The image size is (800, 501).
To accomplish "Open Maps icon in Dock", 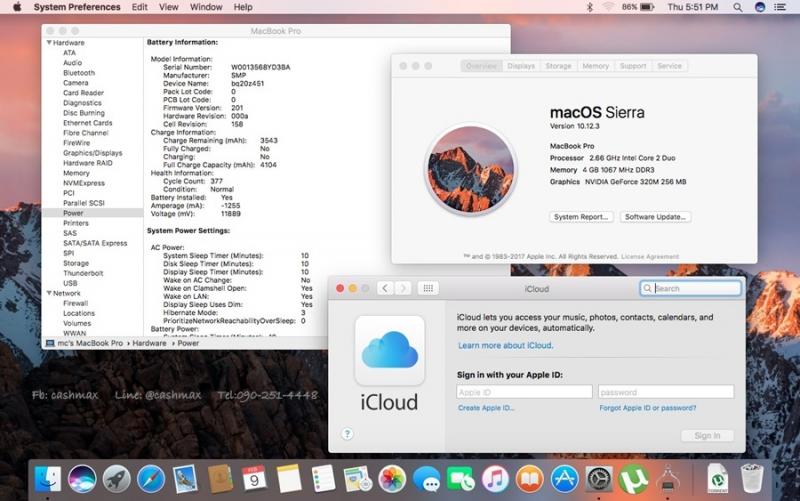I will pyautogui.click(x=358, y=479).
